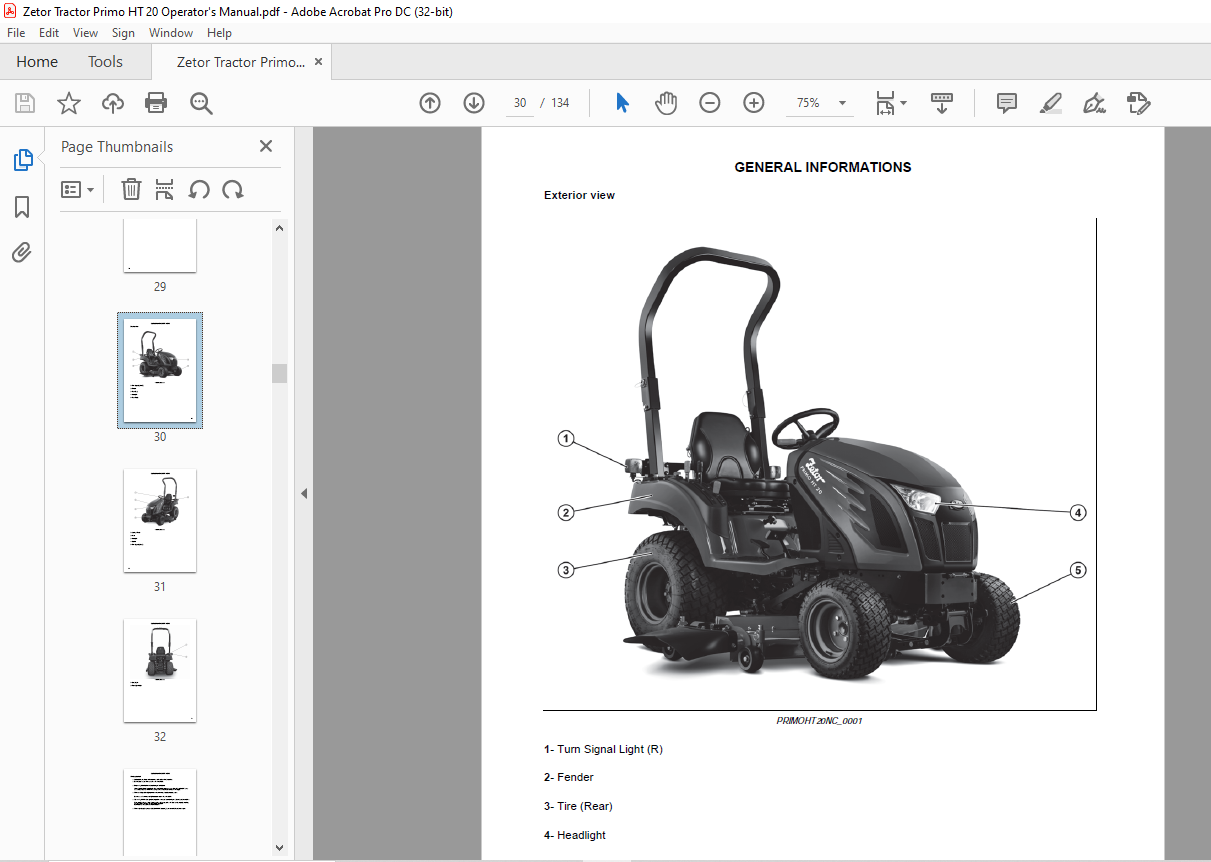Close the Zetor Tractor Primo document tab
The width and height of the screenshot is (1211, 862).
pyautogui.click(x=319, y=62)
